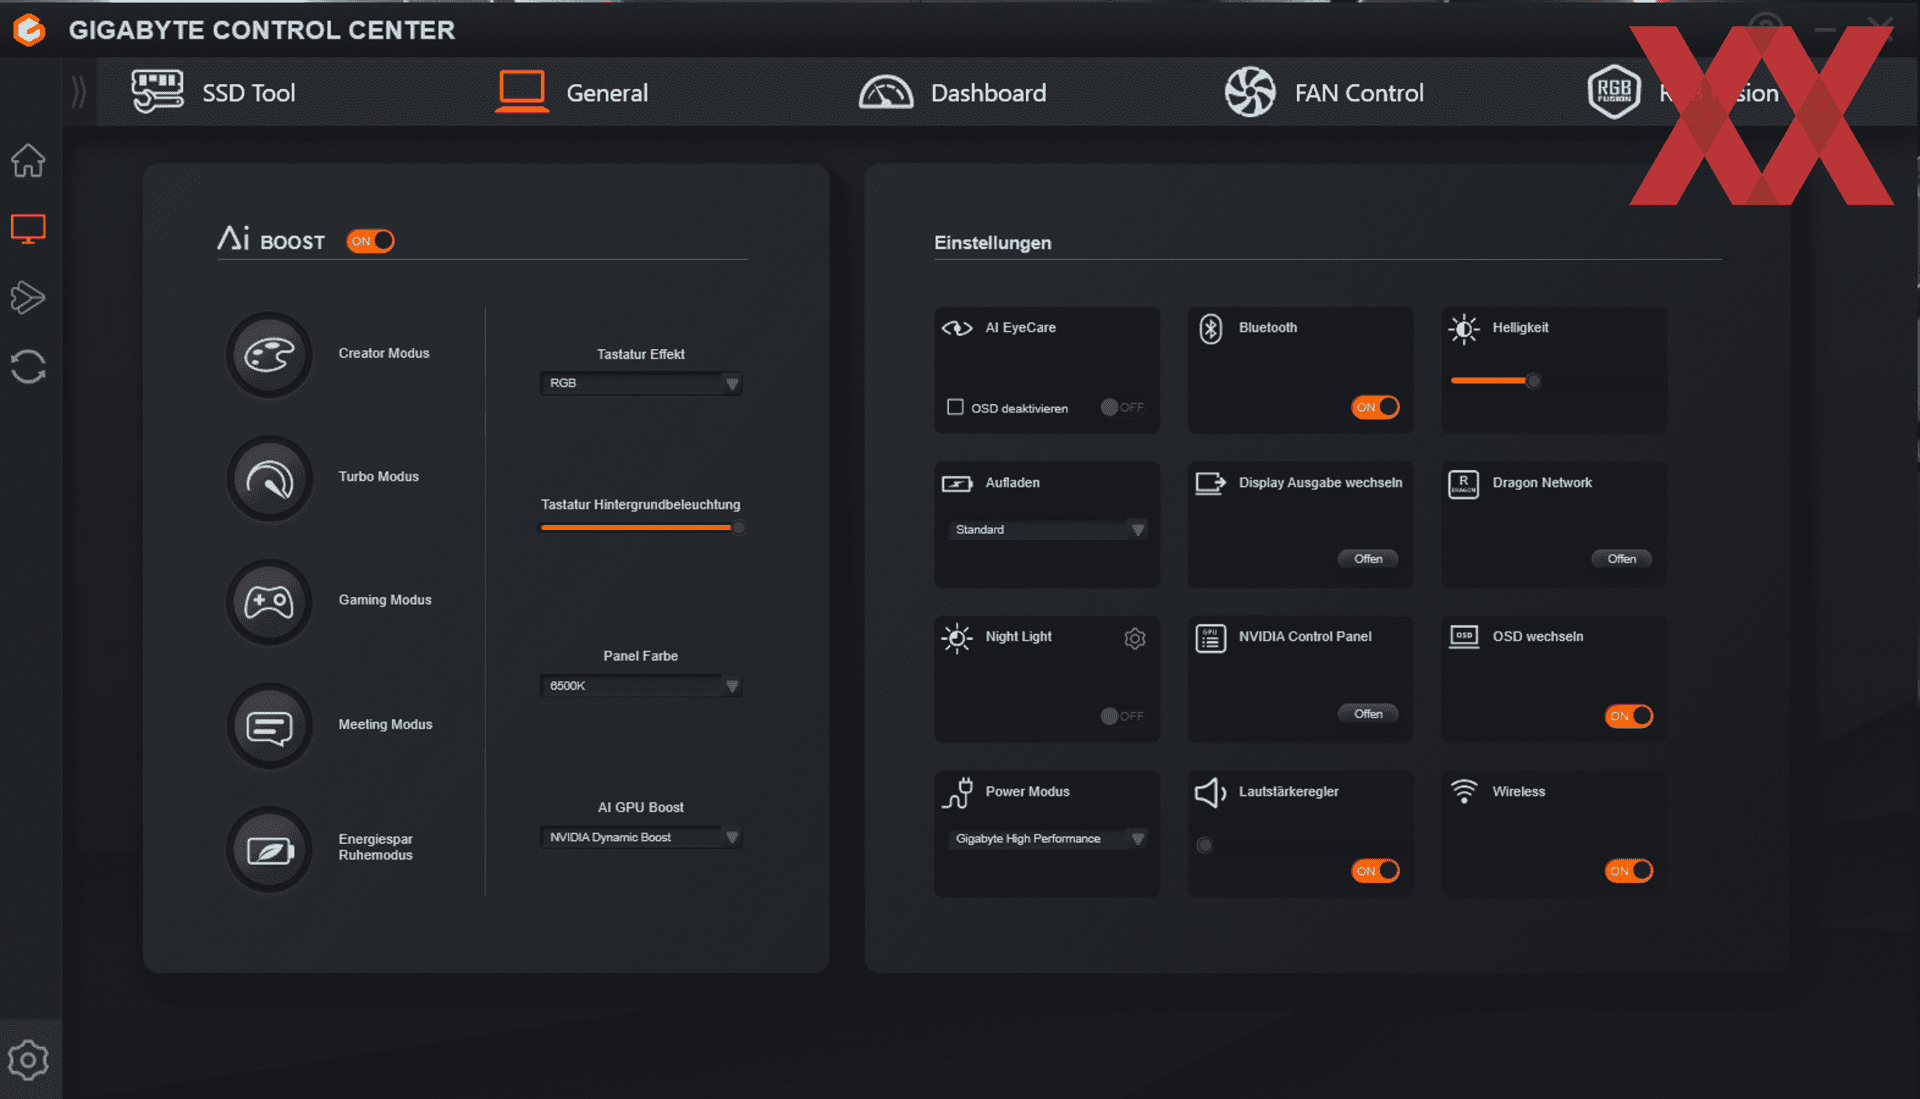The image size is (1920, 1099).
Task: Click the Dragon Network icon
Action: (x=1464, y=484)
